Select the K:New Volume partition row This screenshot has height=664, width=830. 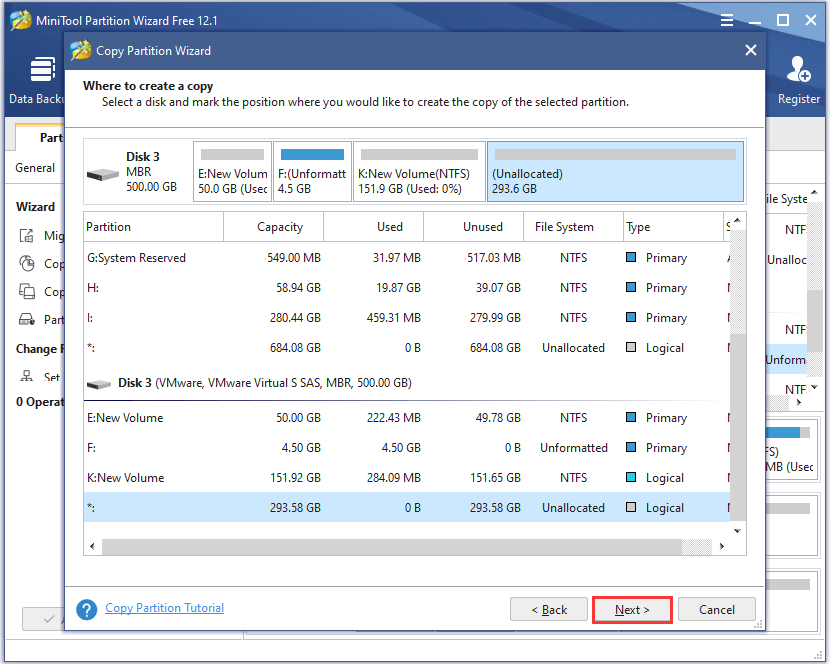tap(407, 478)
